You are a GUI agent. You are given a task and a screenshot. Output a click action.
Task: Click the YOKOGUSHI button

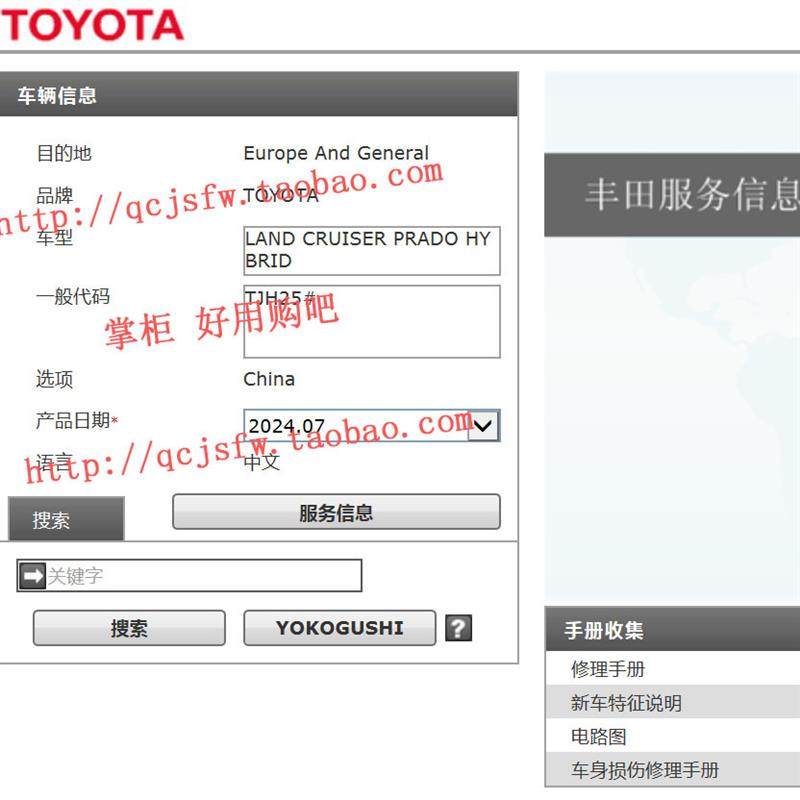[x=340, y=628]
